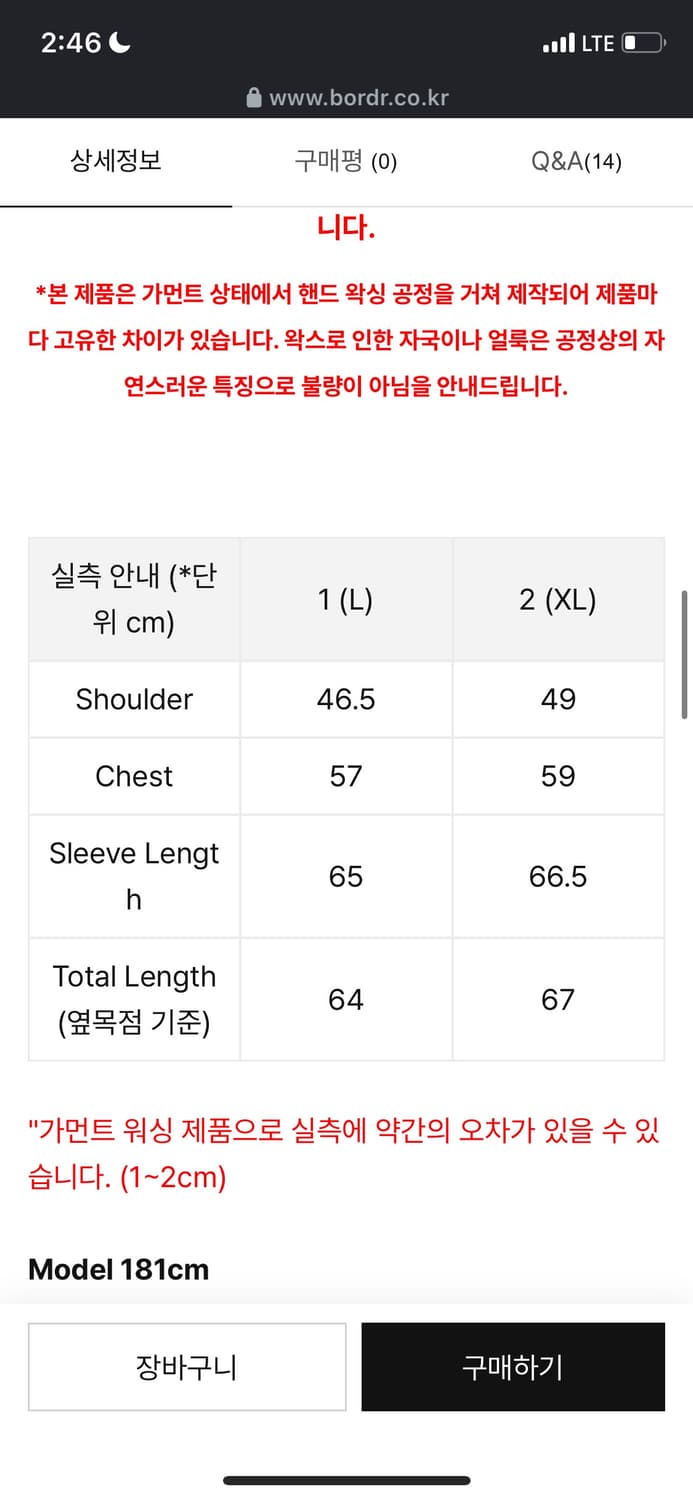The image size is (693, 1500).
Task: Open the 상세정보 tab
Action: coord(116,161)
